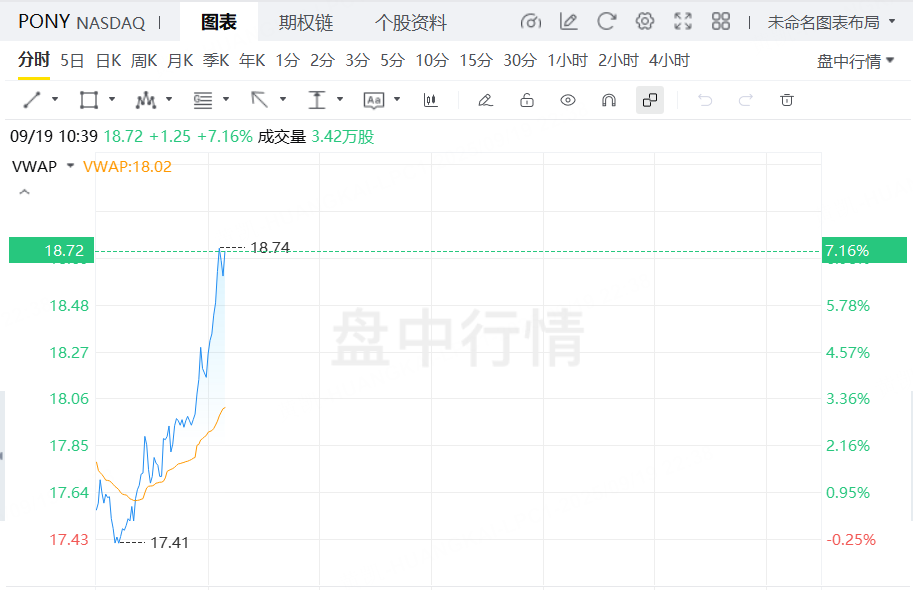This screenshot has height=590, width=913.
Task: Click the candlestick chart style icon
Action: 430,100
